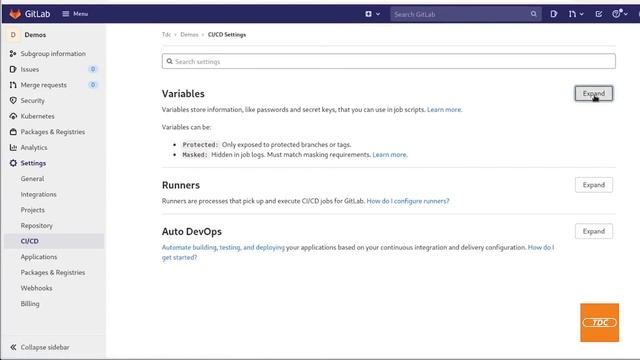Click the Runners heading

pos(181,185)
